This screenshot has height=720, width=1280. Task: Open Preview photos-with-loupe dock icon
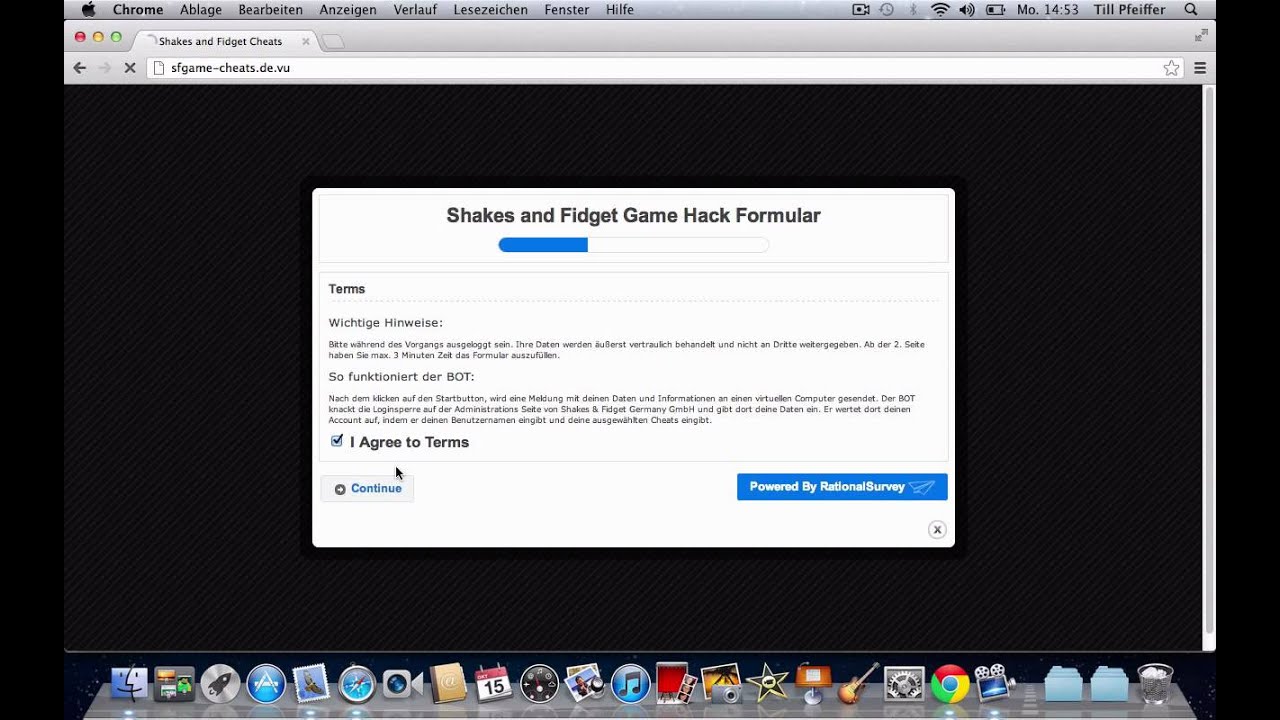coord(585,684)
